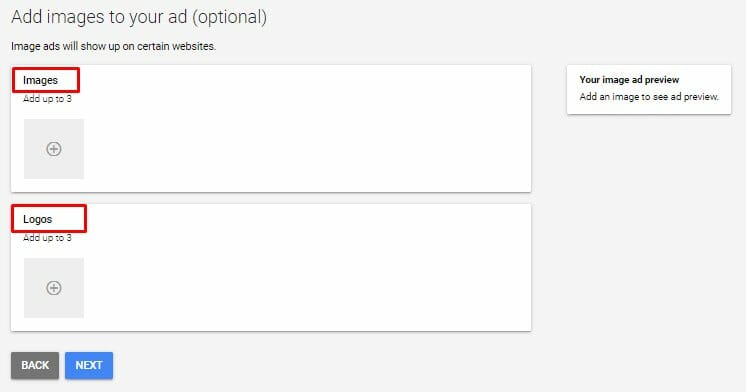746x392 pixels.
Task: Open the gray image upload tile in Images
Action: [54, 149]
